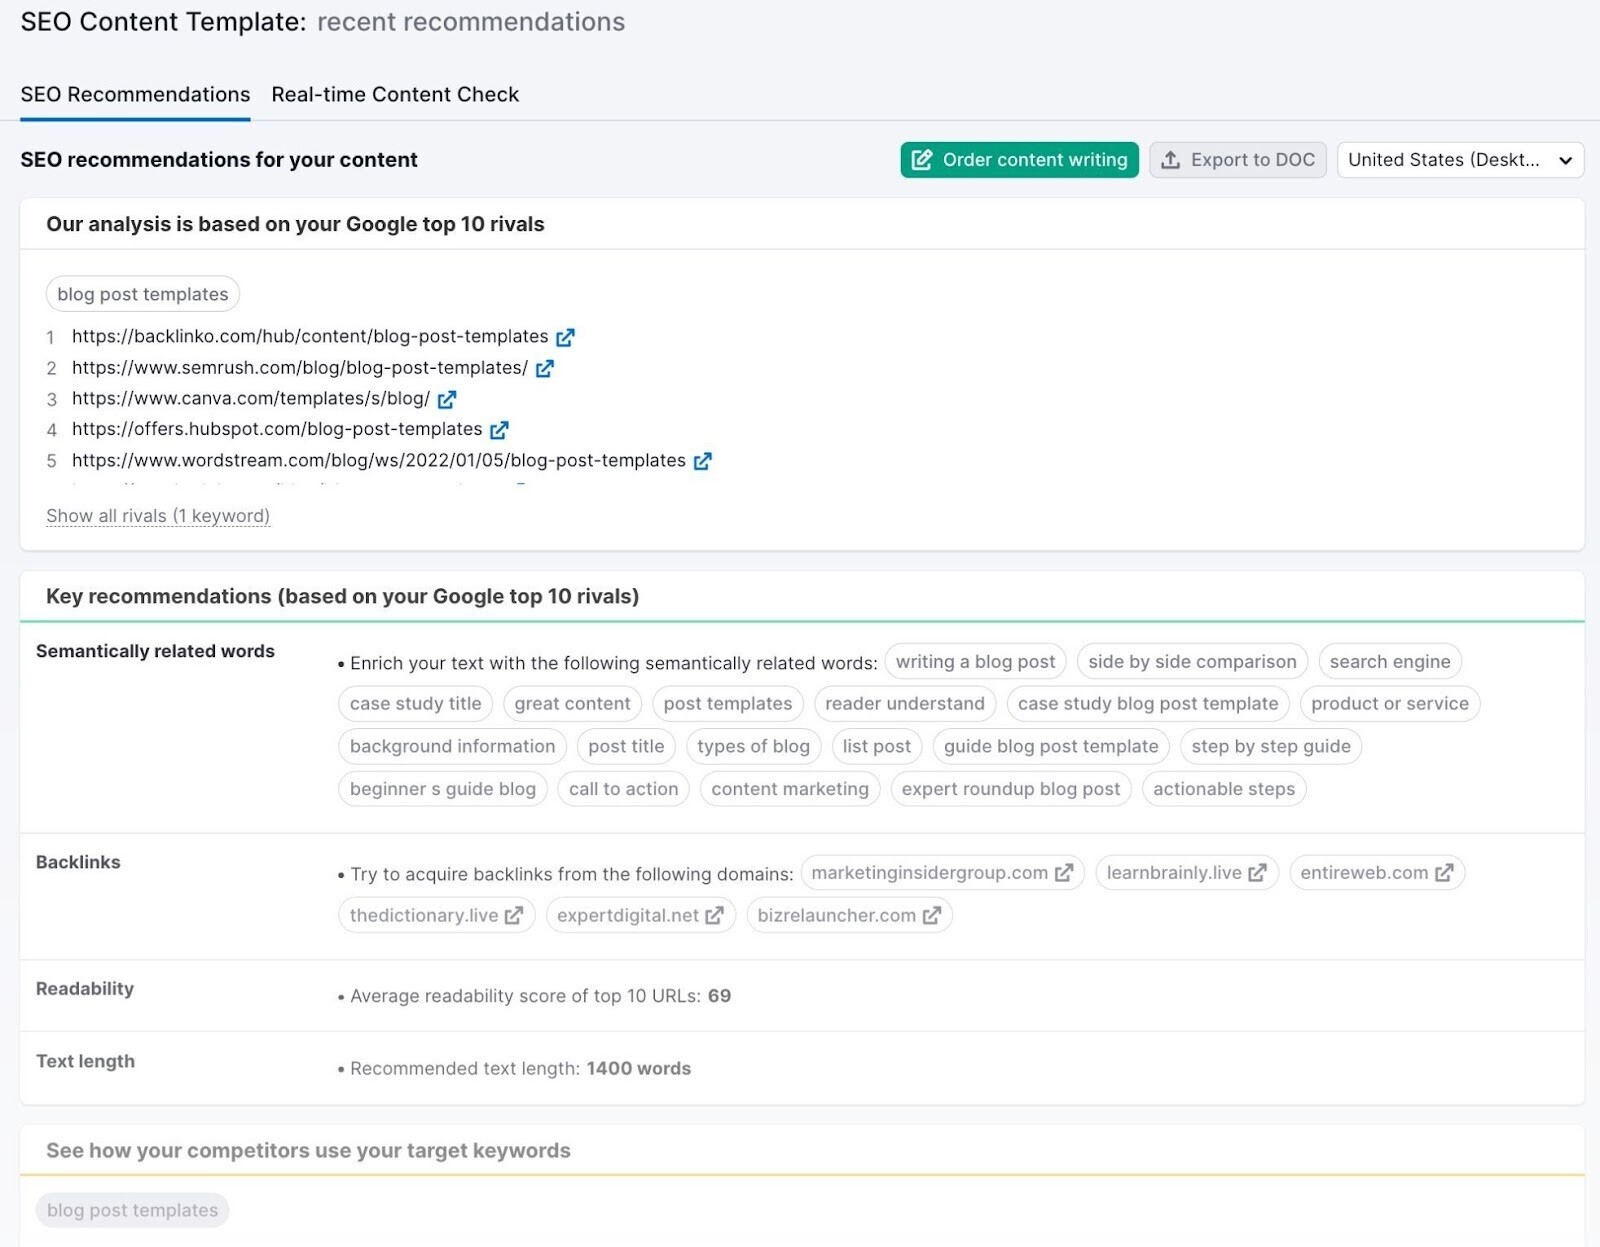Click external link icon beside canva.com URL

(x=447, y=399)
